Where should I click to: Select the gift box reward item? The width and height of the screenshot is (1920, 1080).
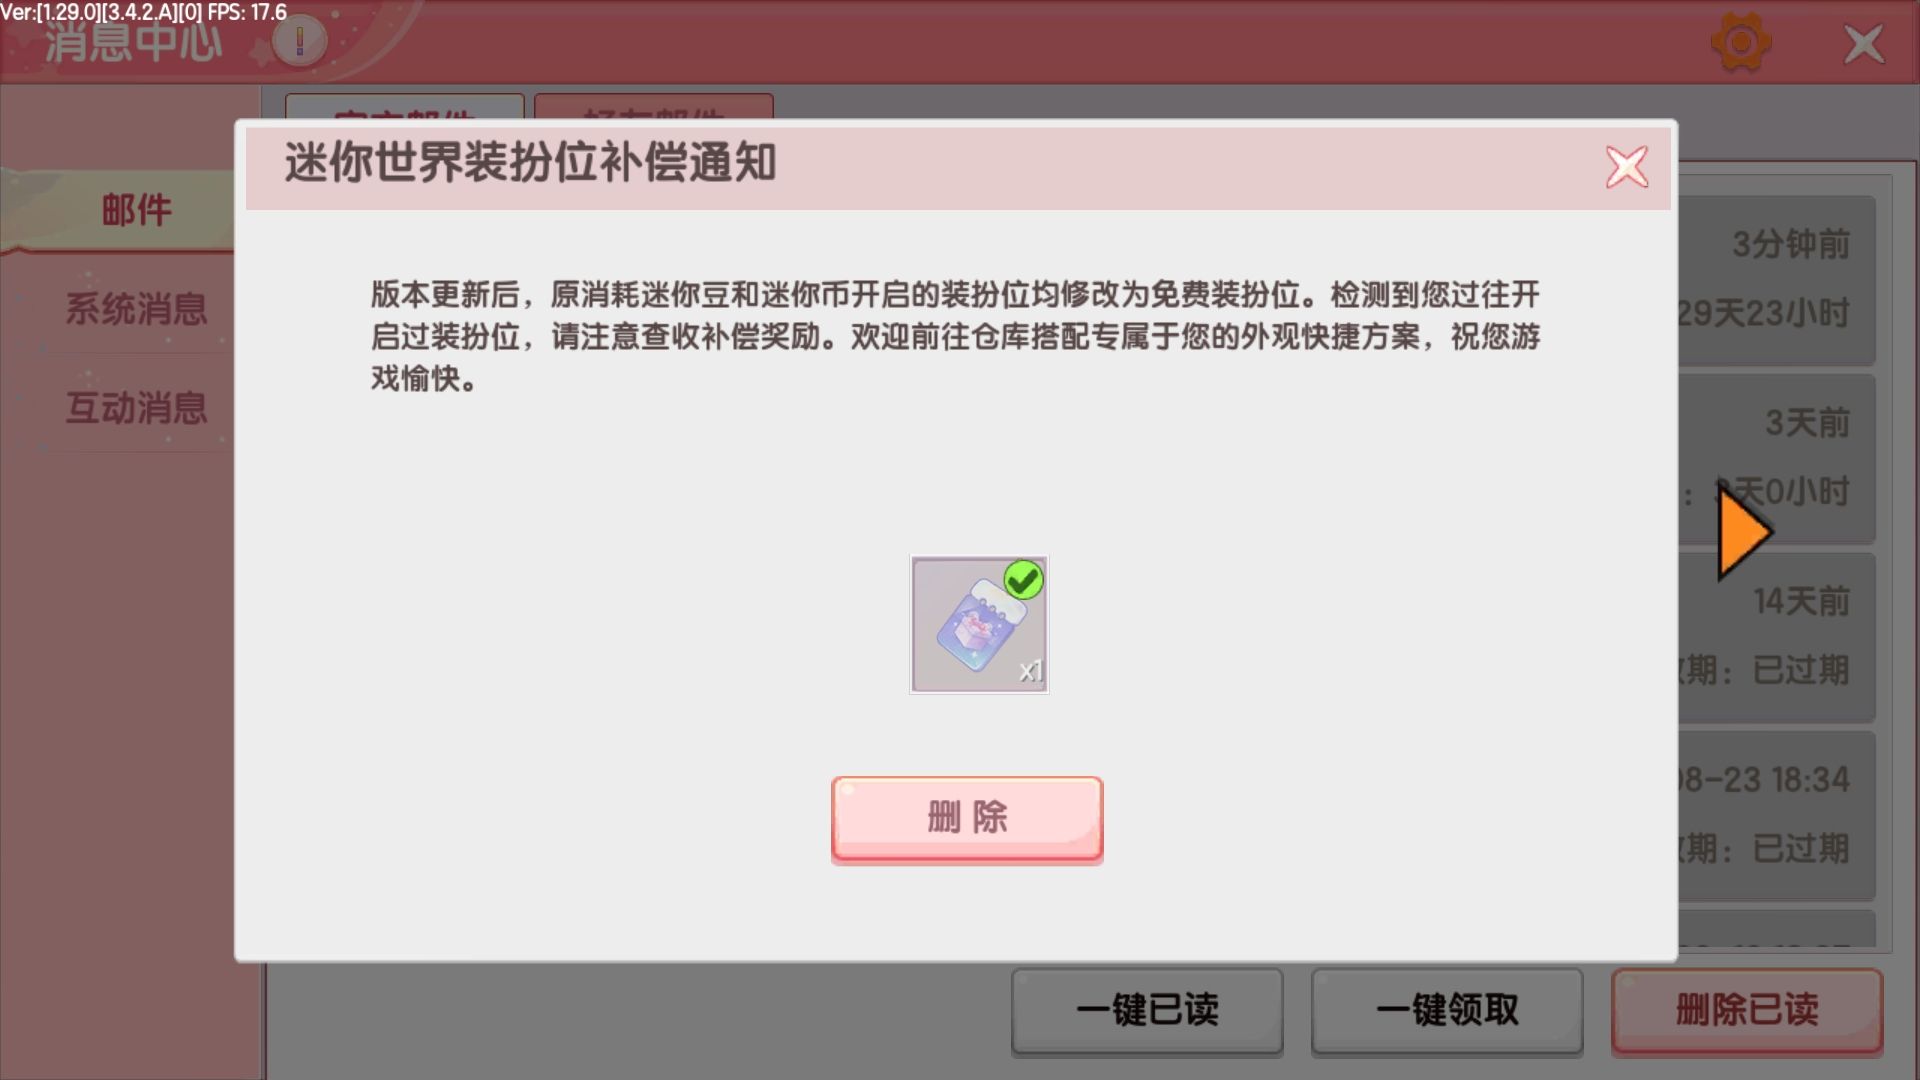coord(979,624)
